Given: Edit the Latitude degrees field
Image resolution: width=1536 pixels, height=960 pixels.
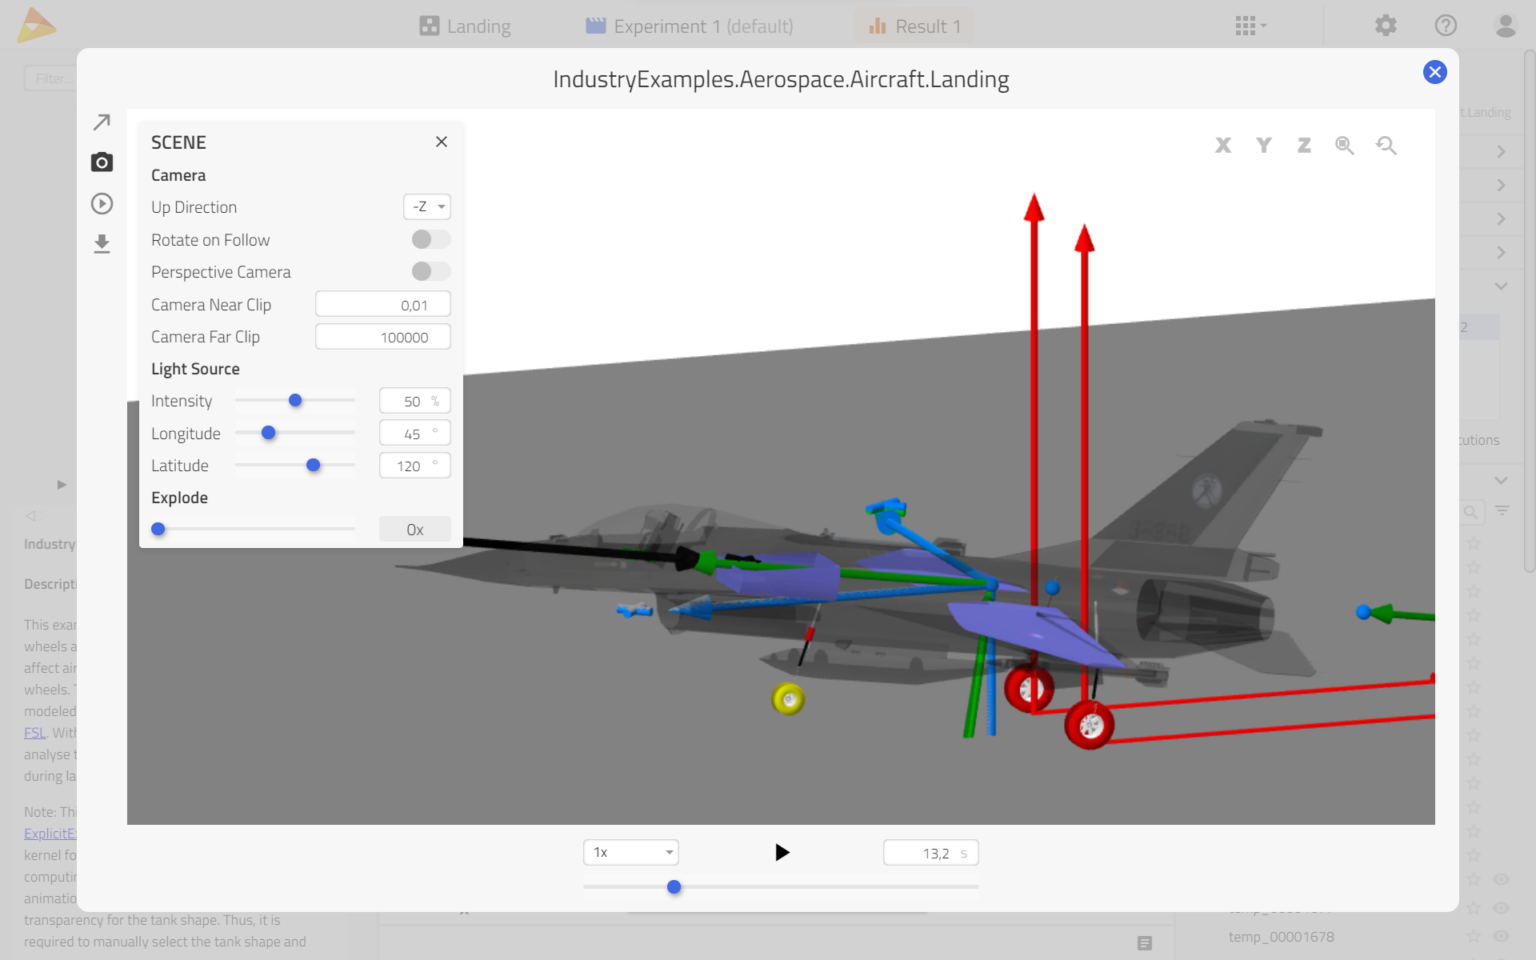Looking at the screenshot, I should 415,465.
